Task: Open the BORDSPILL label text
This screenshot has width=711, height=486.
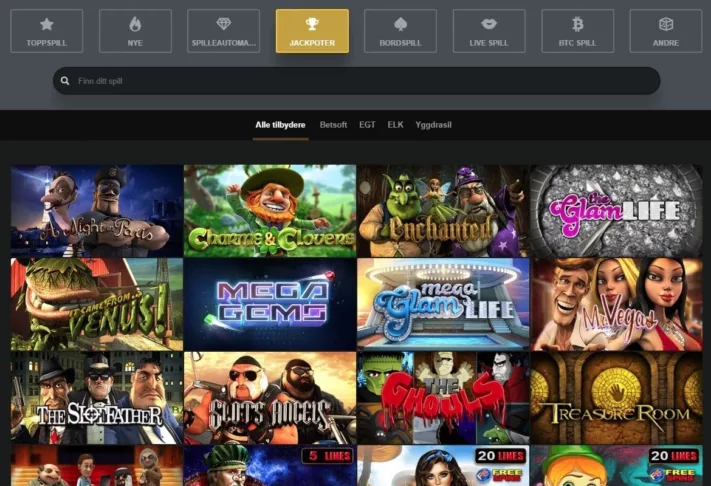Action: [x=400, y=43]
